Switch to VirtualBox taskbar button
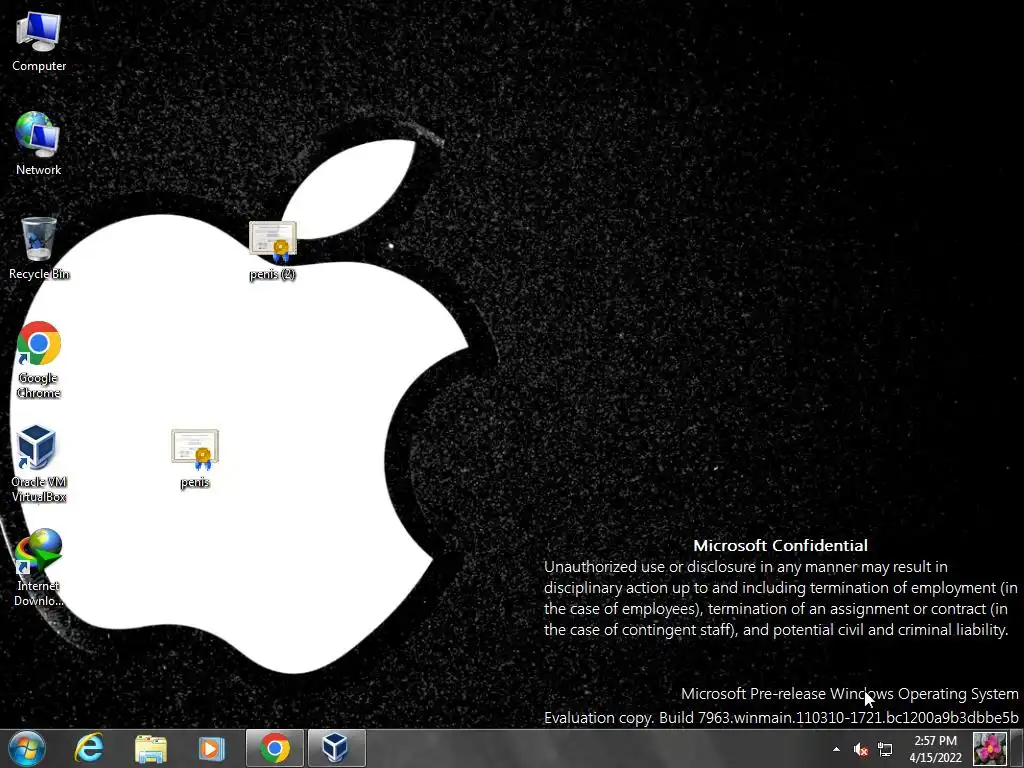This screenshot has width=1024, height=768. 336,748
